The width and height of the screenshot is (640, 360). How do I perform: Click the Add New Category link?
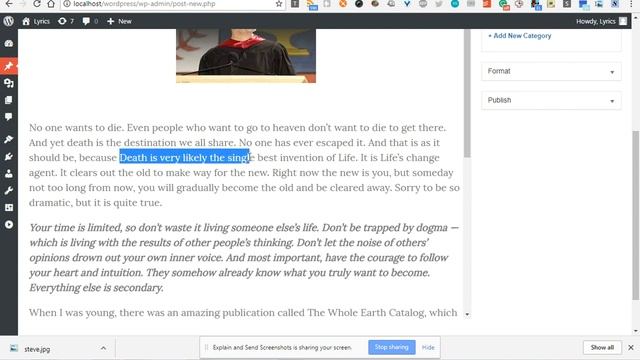(520, 36)
